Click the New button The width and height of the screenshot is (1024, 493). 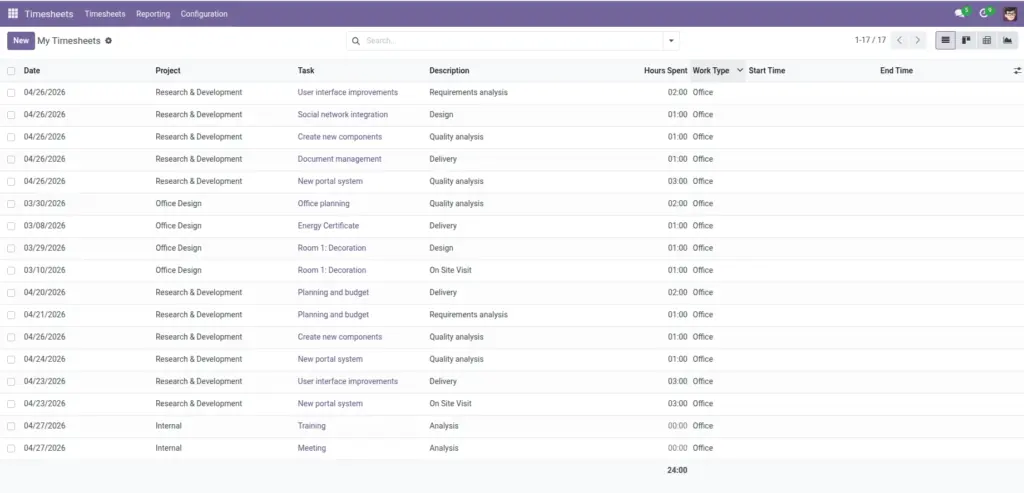click(x=21, y=40)
